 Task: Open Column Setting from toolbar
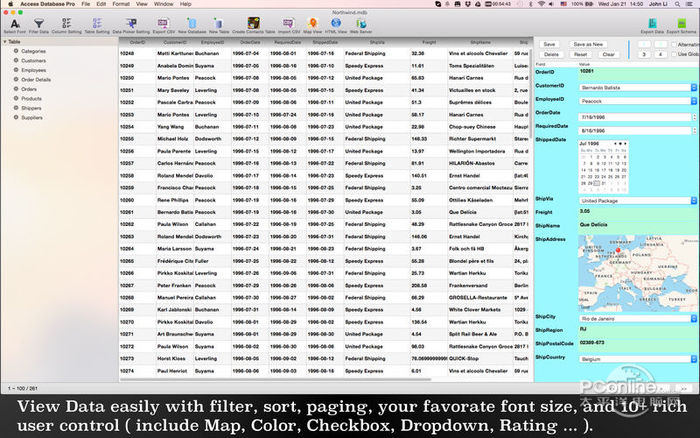(68, 24)
